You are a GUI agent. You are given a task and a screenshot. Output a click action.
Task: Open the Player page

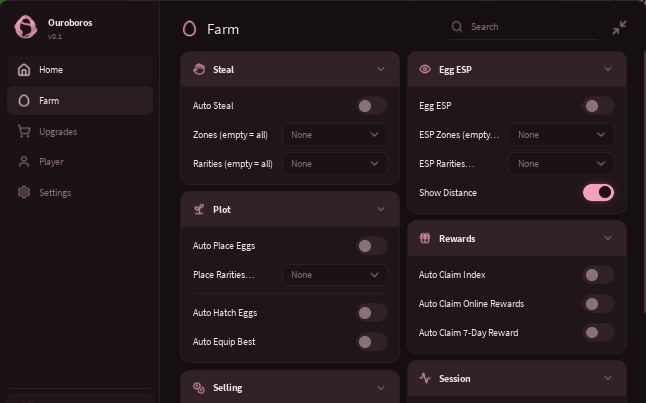[x=80, y=162]
